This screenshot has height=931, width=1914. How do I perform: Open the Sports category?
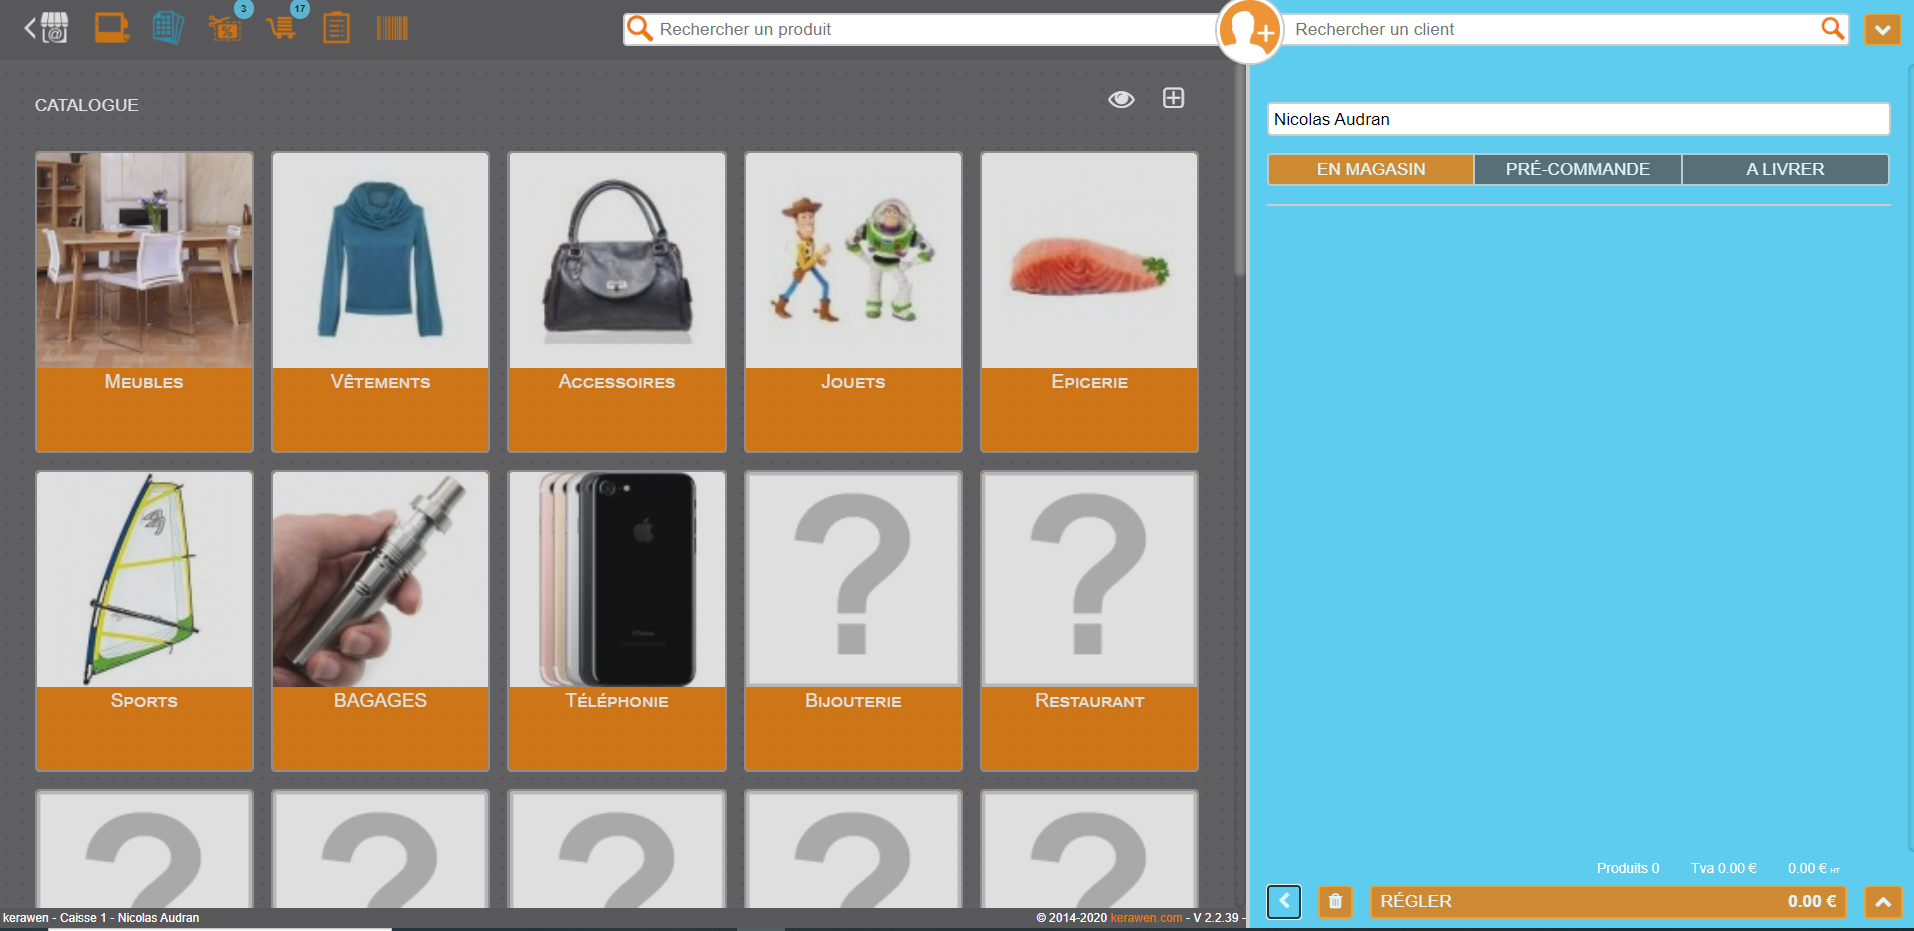pyautogui.click(x=144, y=621)
